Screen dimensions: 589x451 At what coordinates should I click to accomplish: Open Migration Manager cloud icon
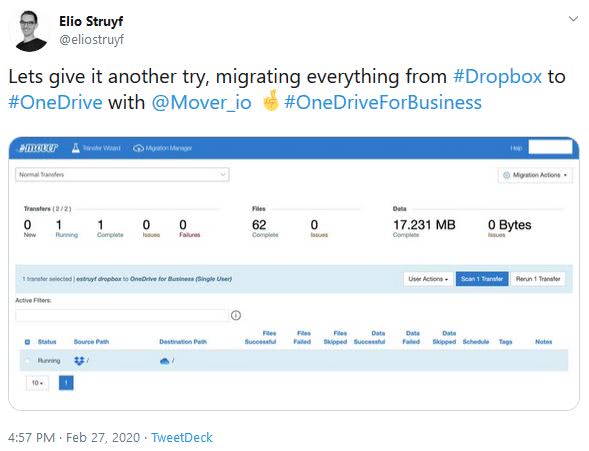[x=138, y=148]
